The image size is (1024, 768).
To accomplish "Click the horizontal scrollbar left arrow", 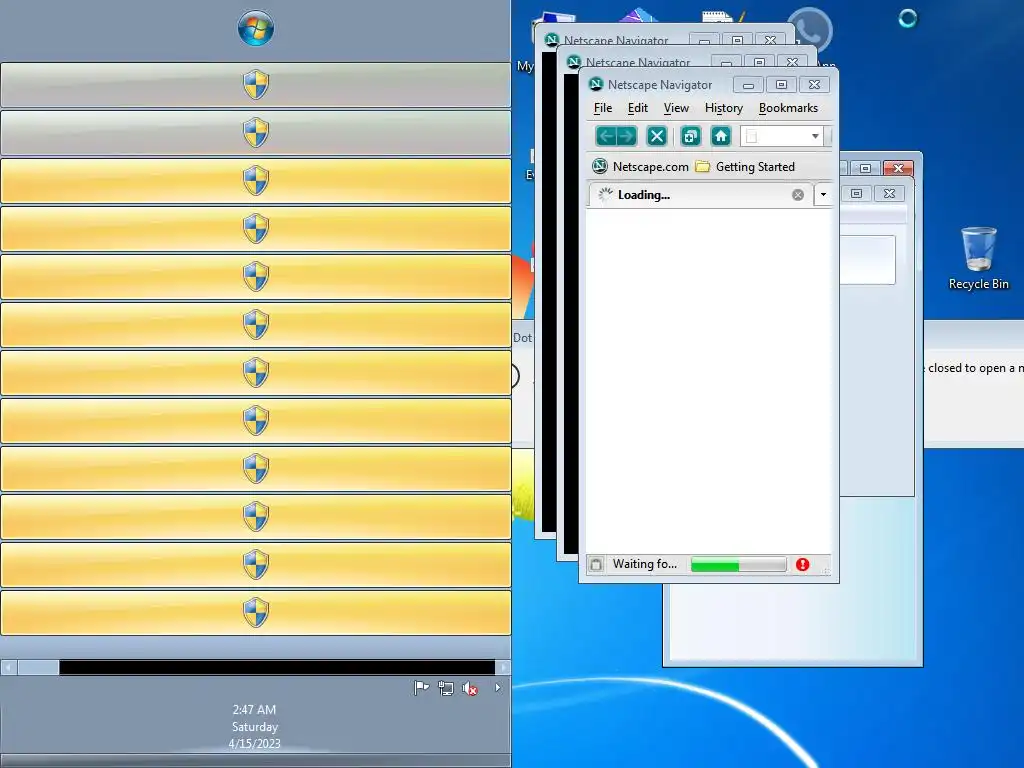I will tap(8, 667).
